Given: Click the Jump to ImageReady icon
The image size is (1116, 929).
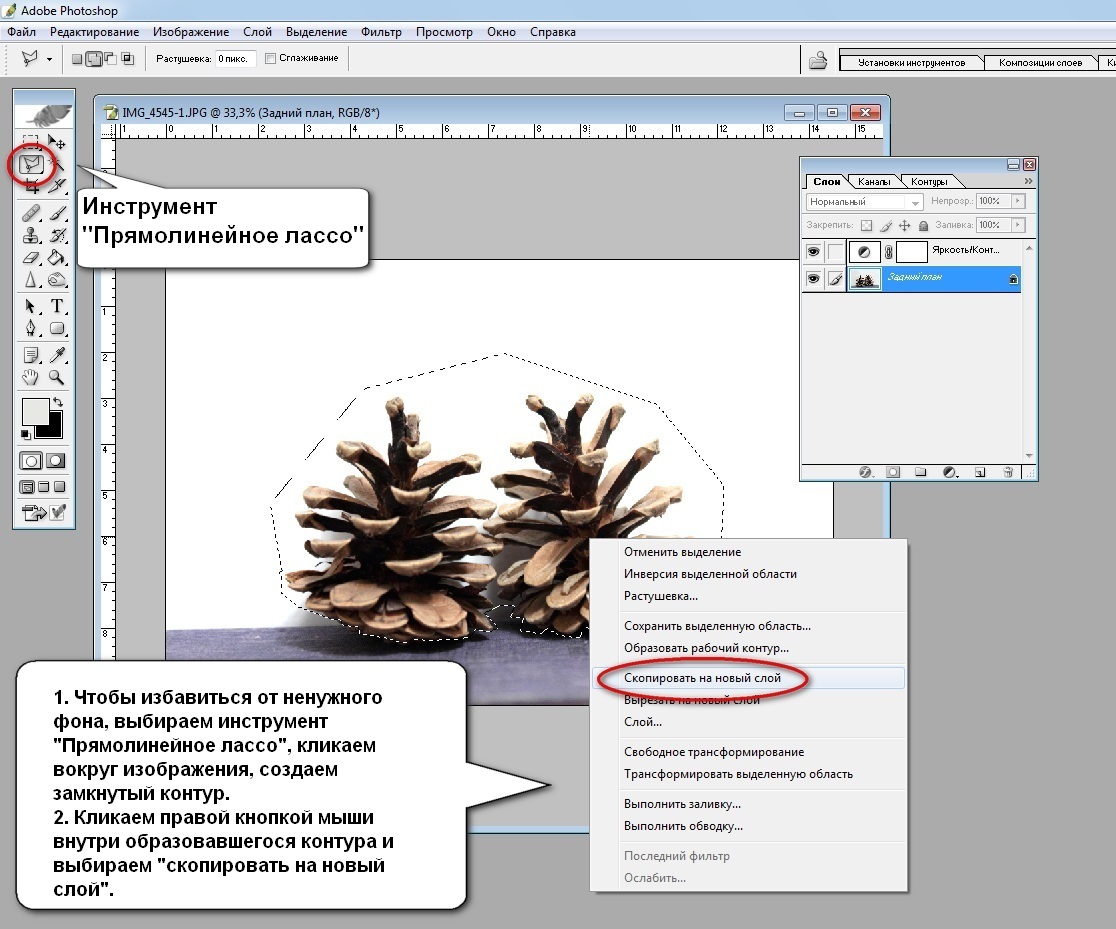Looking at the screenshot, I should 34,513.
